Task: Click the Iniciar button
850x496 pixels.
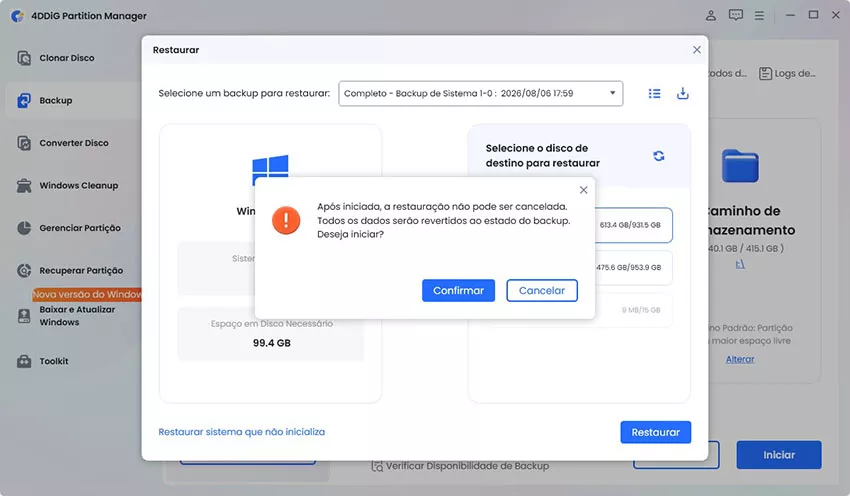Action: point(779,455)
